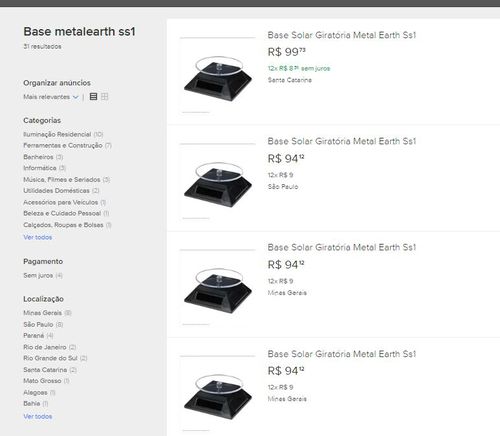The width and height of the screenshot is (500, 436).
Task: Click the R$ 99,73 price
Action: 286,52
